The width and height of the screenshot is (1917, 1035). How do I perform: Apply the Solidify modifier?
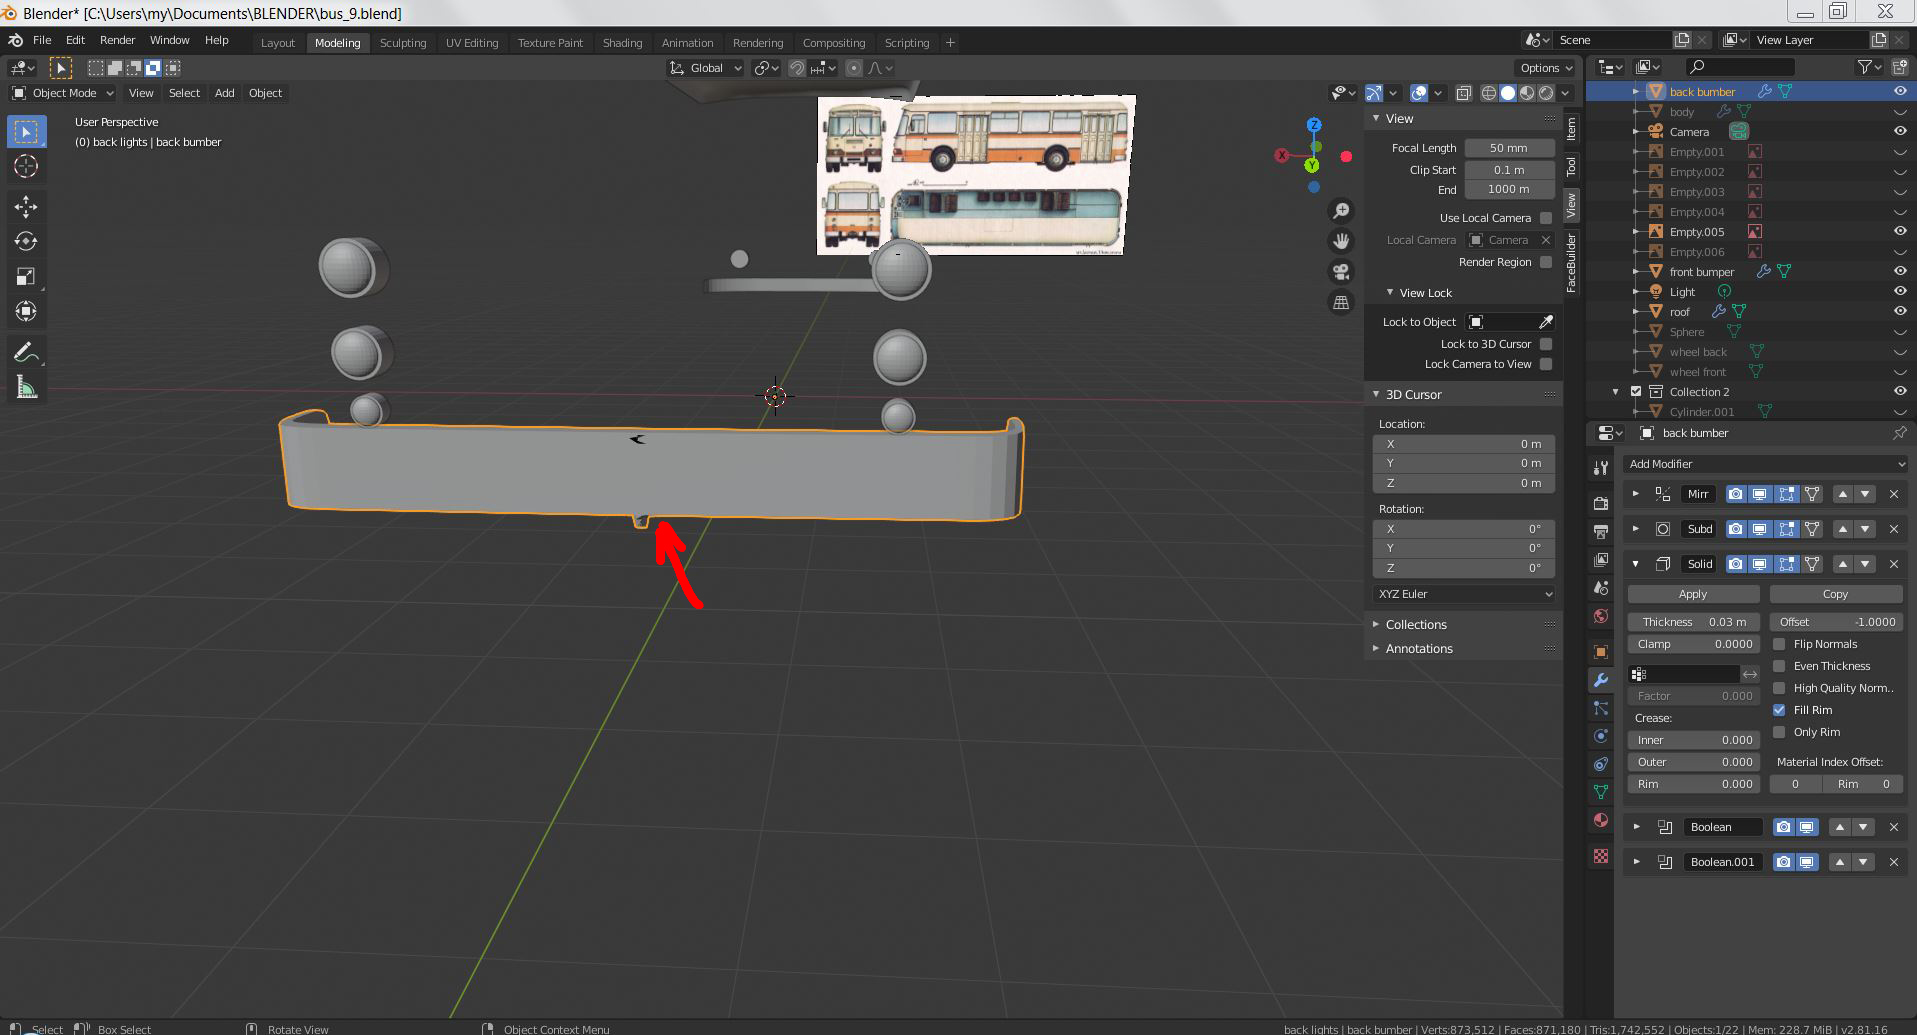[1693, 594]
